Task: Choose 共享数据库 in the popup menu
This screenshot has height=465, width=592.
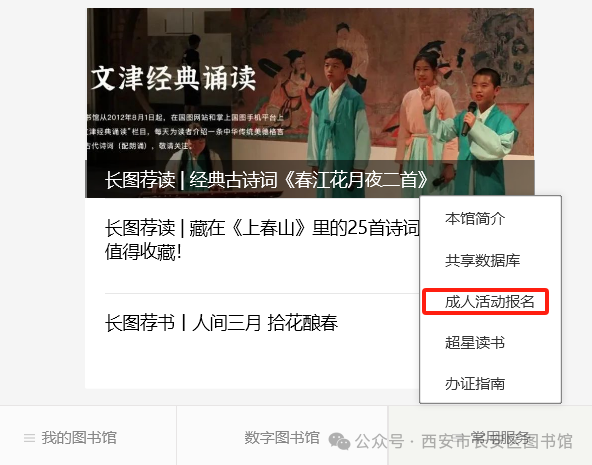Action: point(483,260)
